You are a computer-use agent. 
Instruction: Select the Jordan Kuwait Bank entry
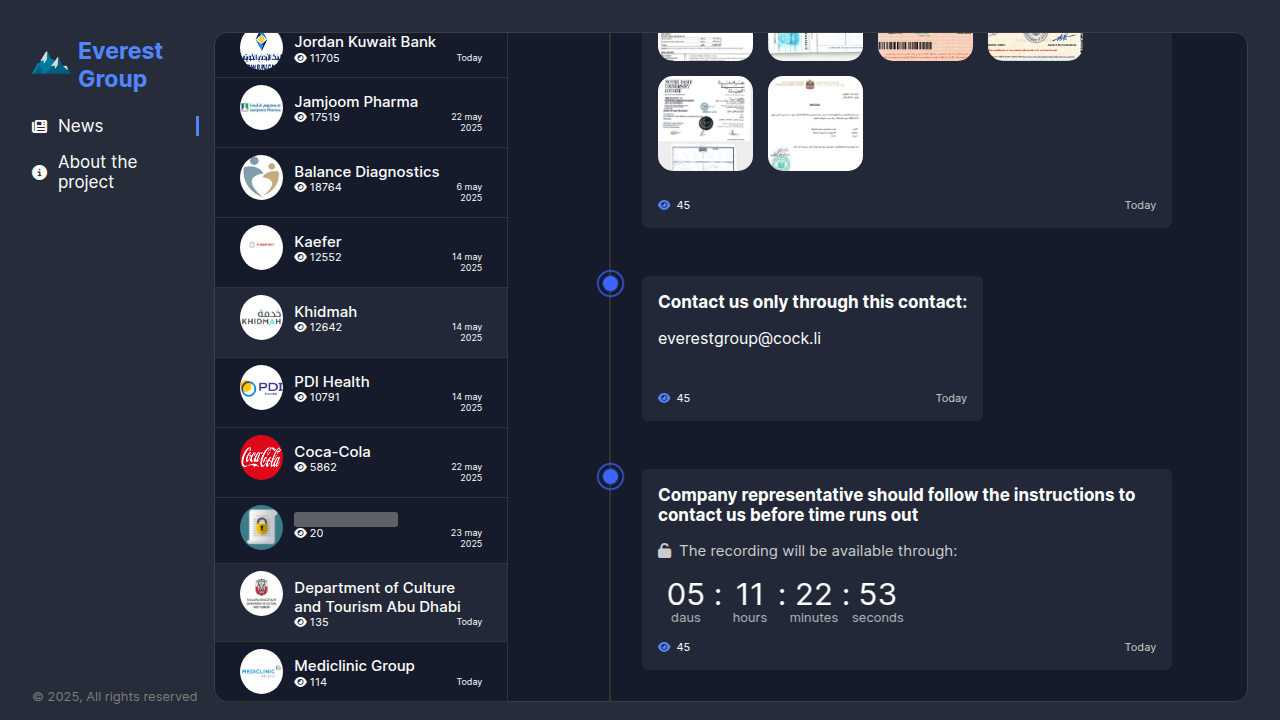(x=361, y=54)
